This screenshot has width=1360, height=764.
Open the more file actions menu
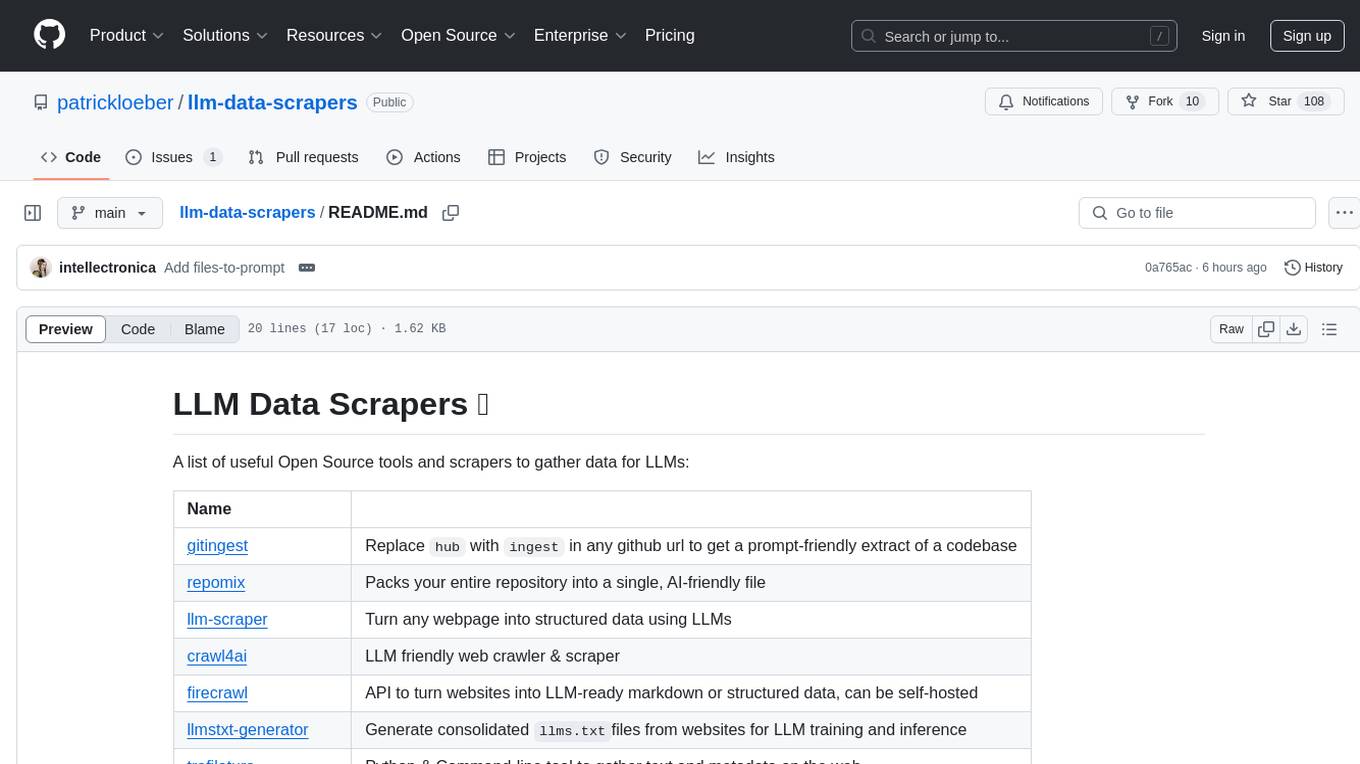coord(1344,213)
